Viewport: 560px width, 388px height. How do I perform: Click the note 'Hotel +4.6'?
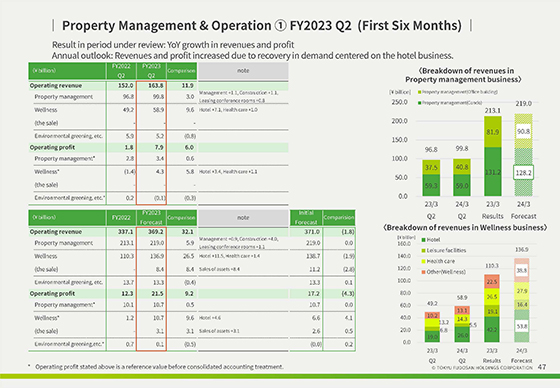click(210, 318)
